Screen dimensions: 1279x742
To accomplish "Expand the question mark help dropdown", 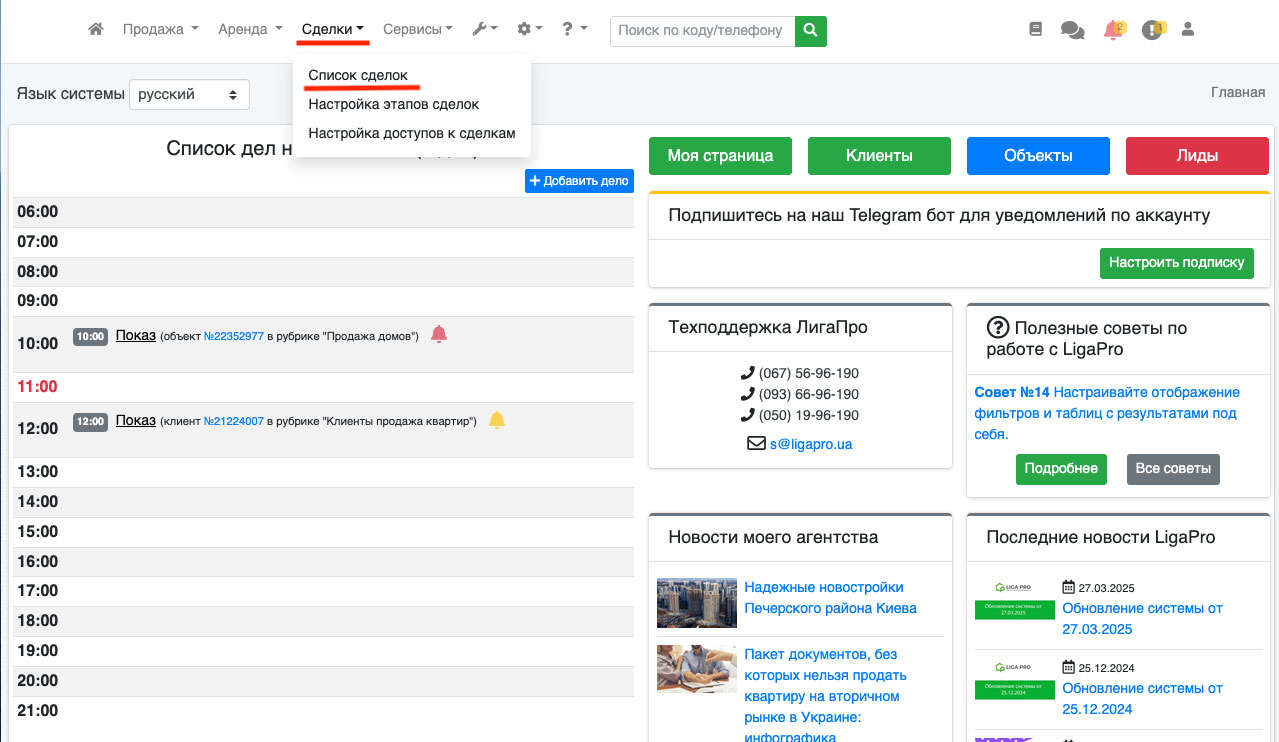I will tap(574, 30).
